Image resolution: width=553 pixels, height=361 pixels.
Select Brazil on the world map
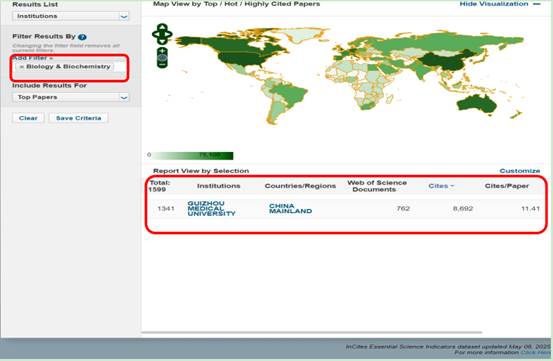tap(291, 93)
